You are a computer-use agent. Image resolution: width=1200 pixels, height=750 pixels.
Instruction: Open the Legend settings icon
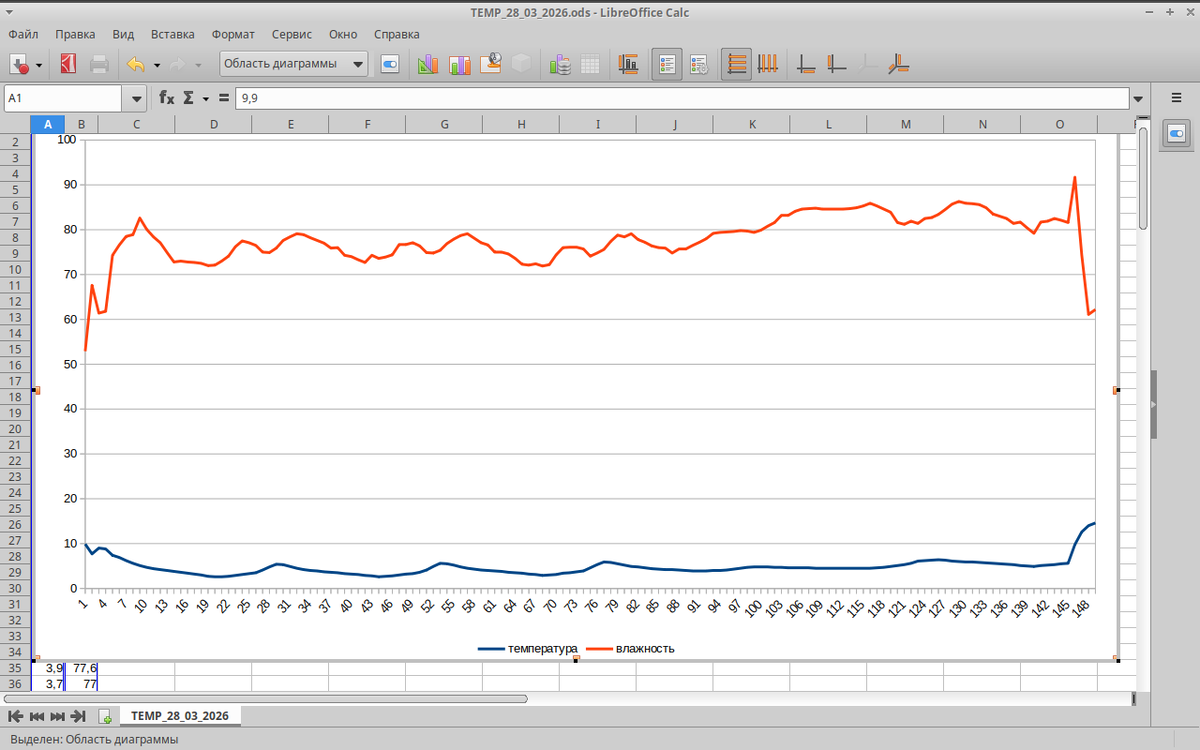pos(699,65)
